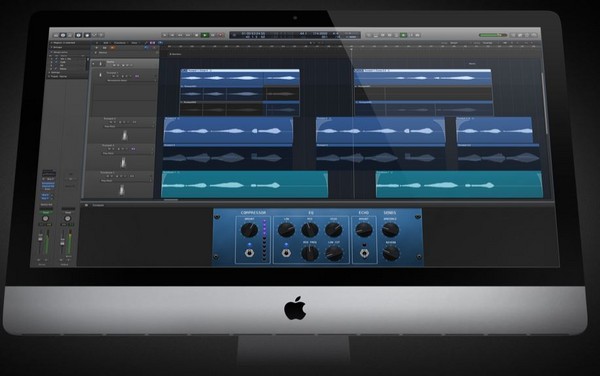Expand the Region disclosure triangle in inspector
The height and width of the screenshot is (376, 600).
coord(51,42)
